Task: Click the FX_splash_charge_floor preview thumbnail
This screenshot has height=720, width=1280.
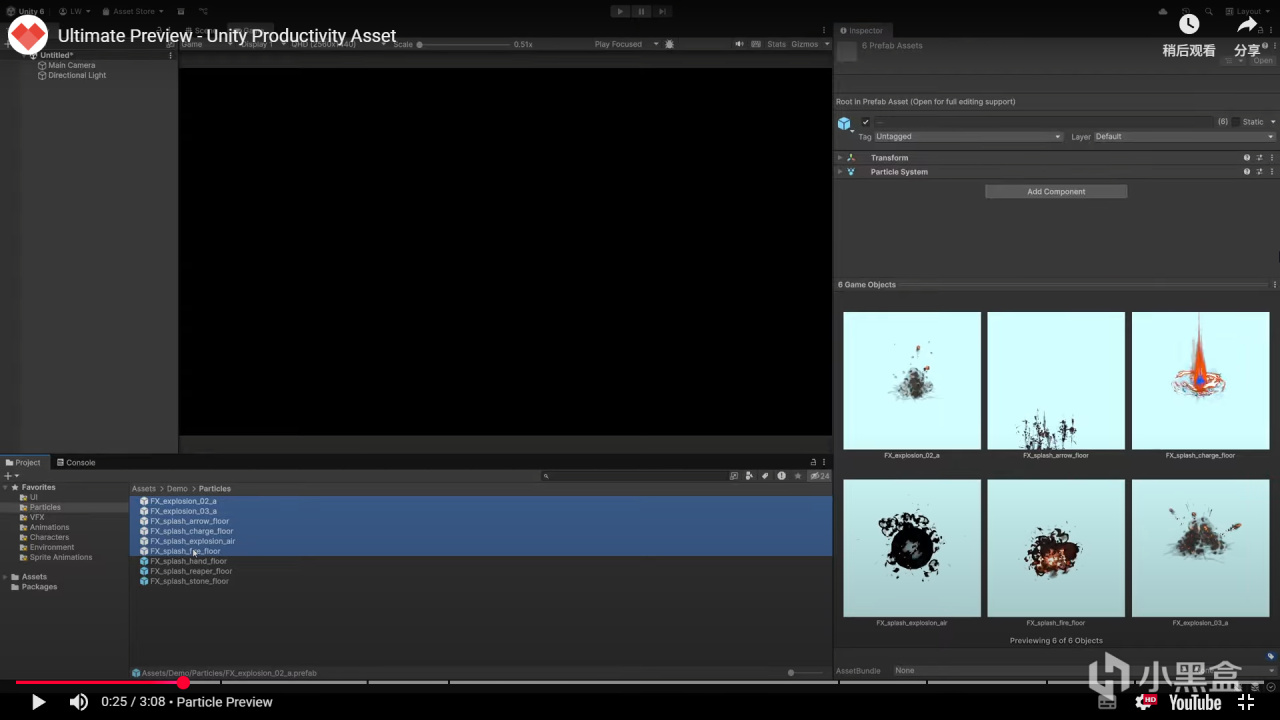Action: click(1200, 381)
